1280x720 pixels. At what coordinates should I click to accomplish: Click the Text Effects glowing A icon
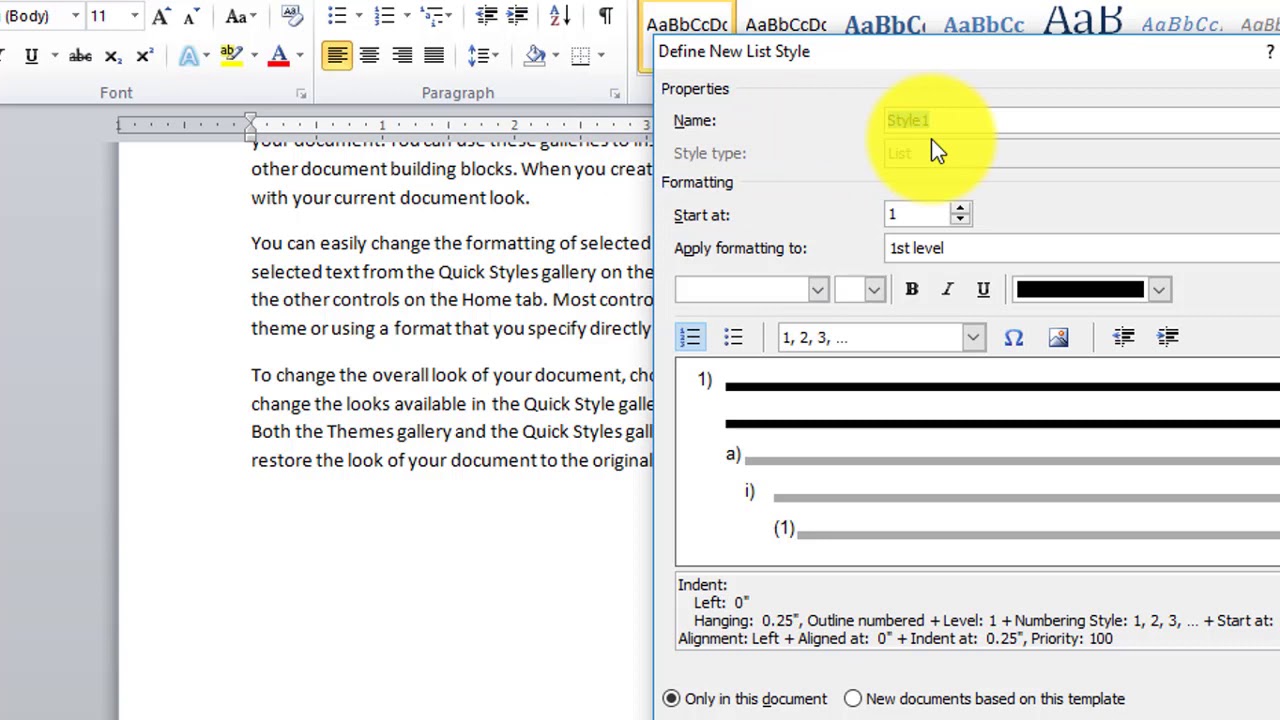tap(189, 56)
